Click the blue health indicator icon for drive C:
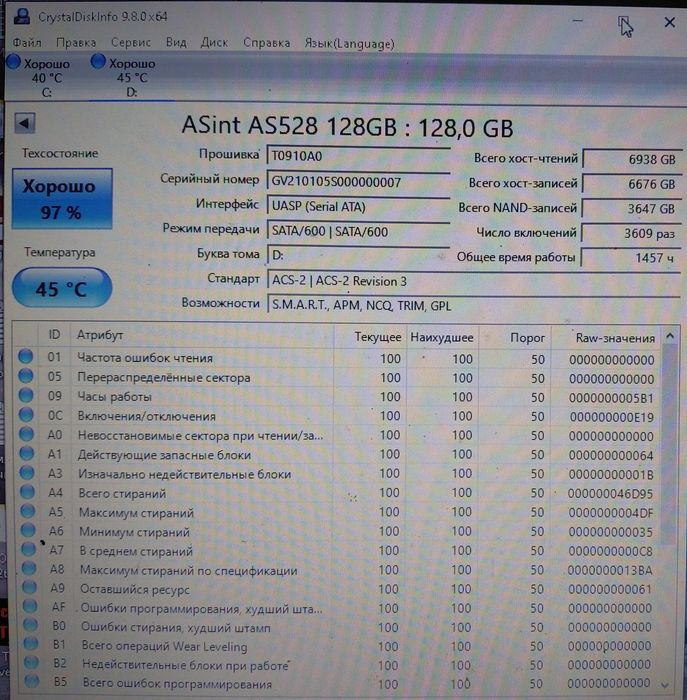 point(13,62)
